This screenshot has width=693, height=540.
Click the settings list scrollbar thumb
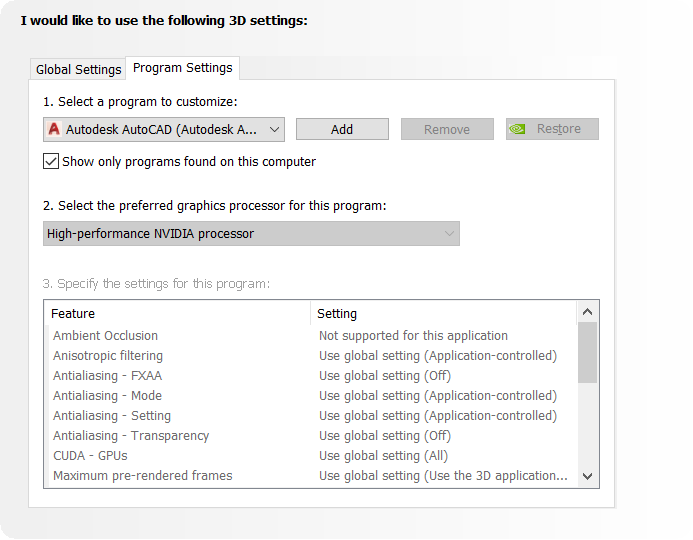pos(588,352)
